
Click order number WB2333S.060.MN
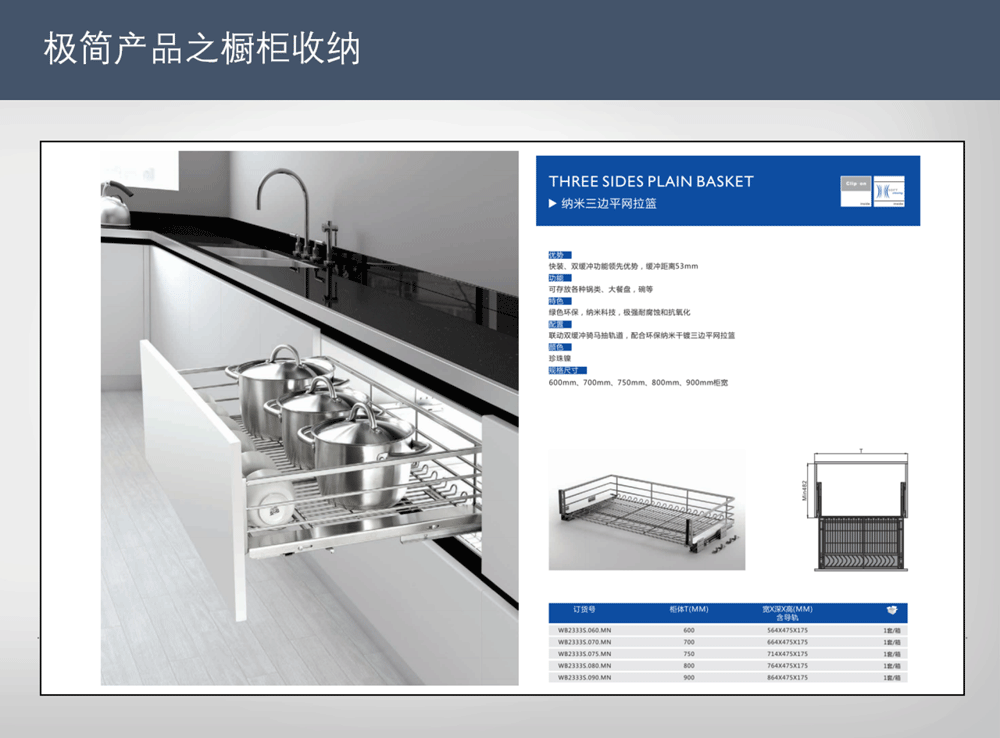click(584, 630)
